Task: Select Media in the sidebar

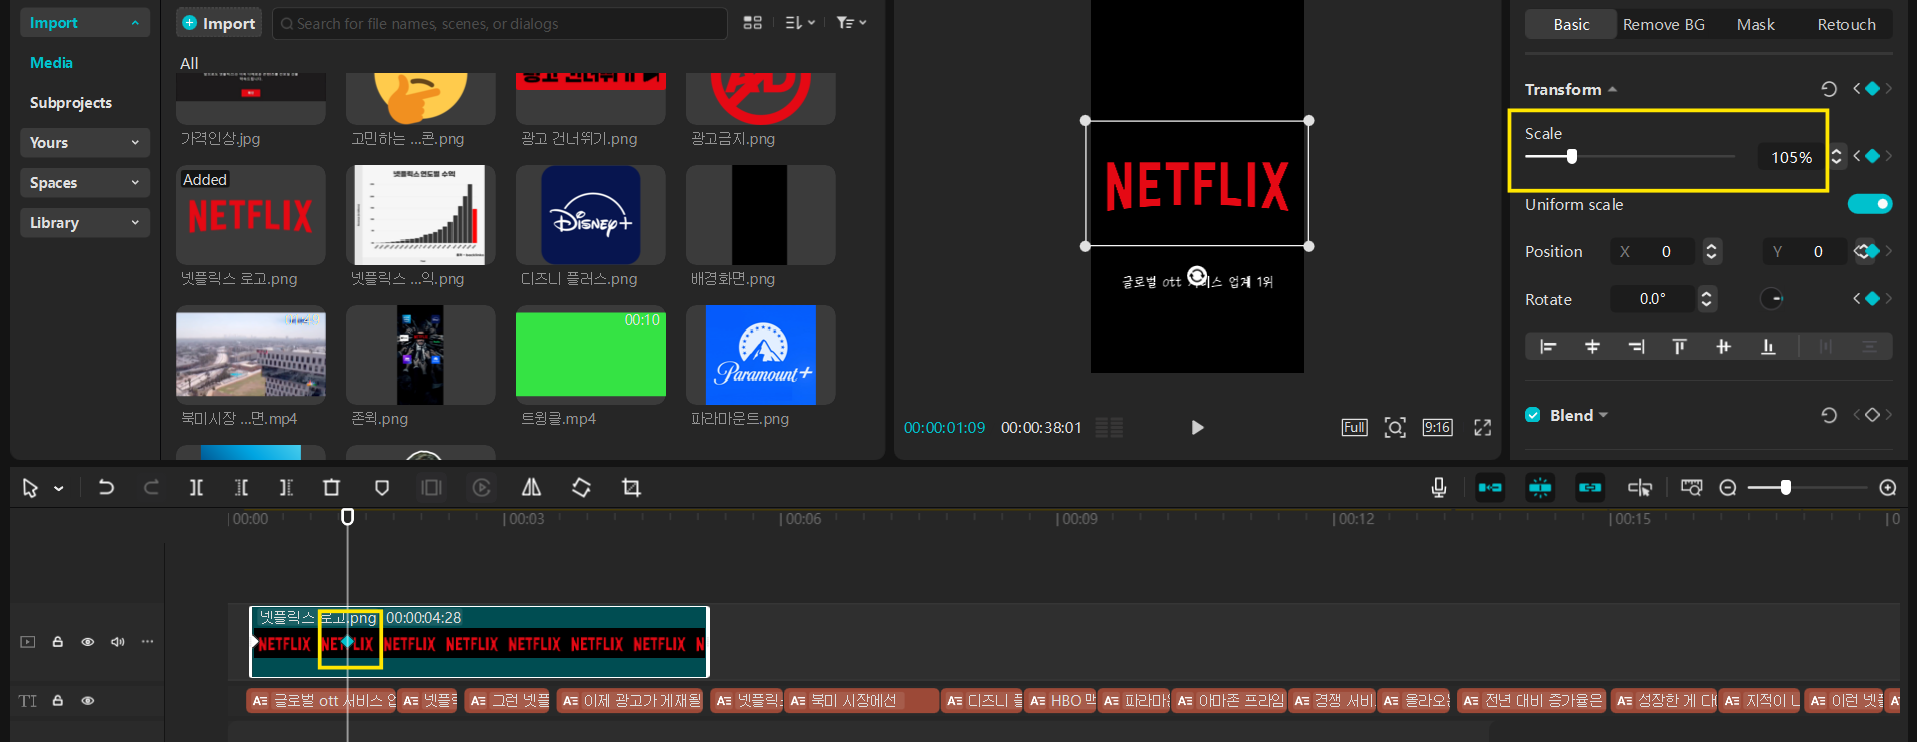Action: (51, 62)
